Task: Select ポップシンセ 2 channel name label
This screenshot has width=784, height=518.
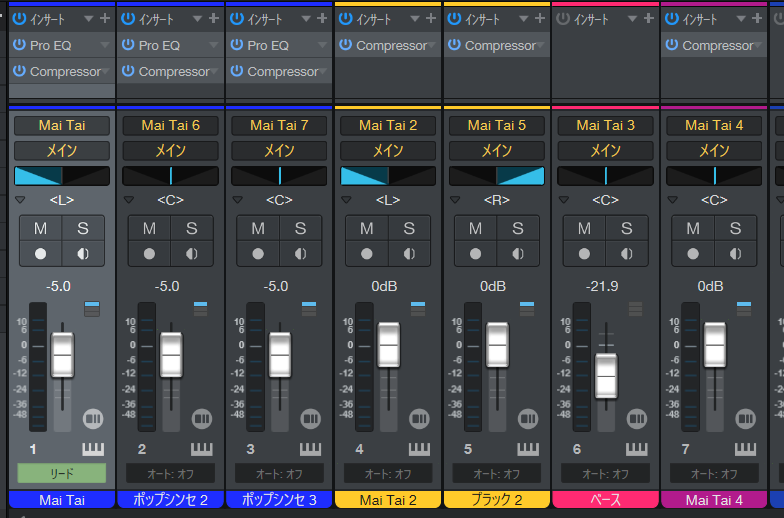Action: coord(170,500)
